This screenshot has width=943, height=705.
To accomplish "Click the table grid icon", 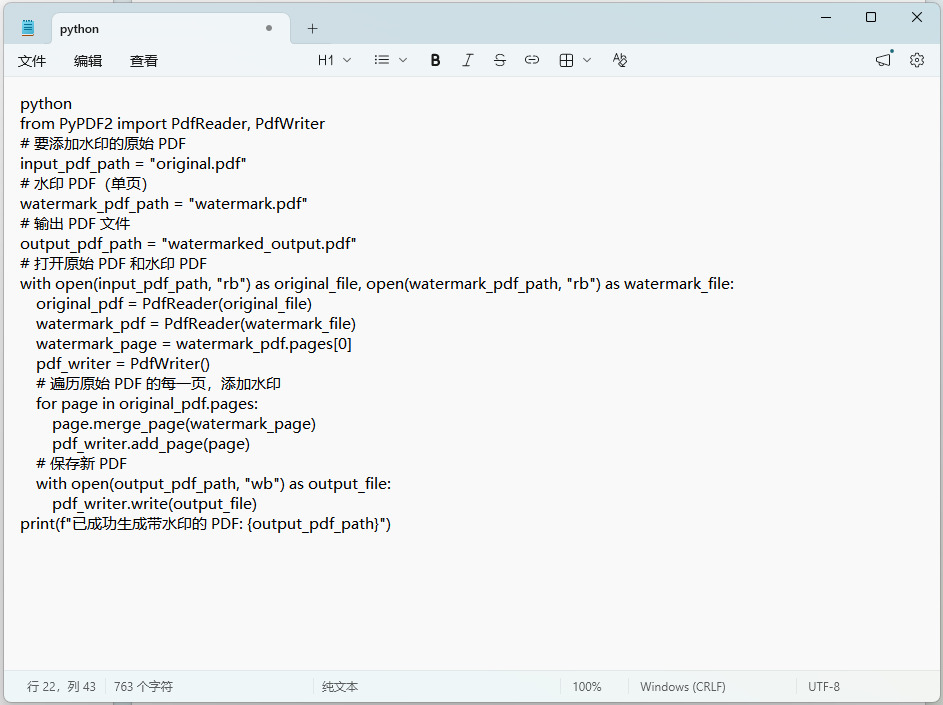I will click(566, 60).
